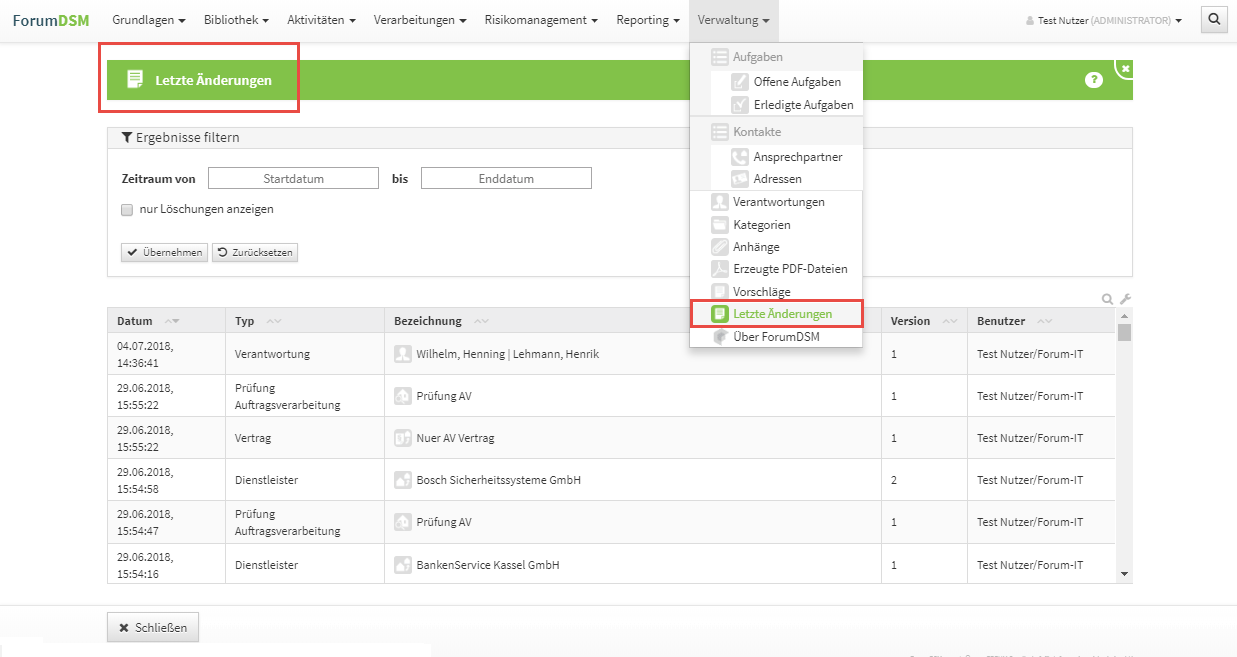Screen dimensions: 1237x657
Task: Sort table by Bezeichnung column
Action: [481, 321]
